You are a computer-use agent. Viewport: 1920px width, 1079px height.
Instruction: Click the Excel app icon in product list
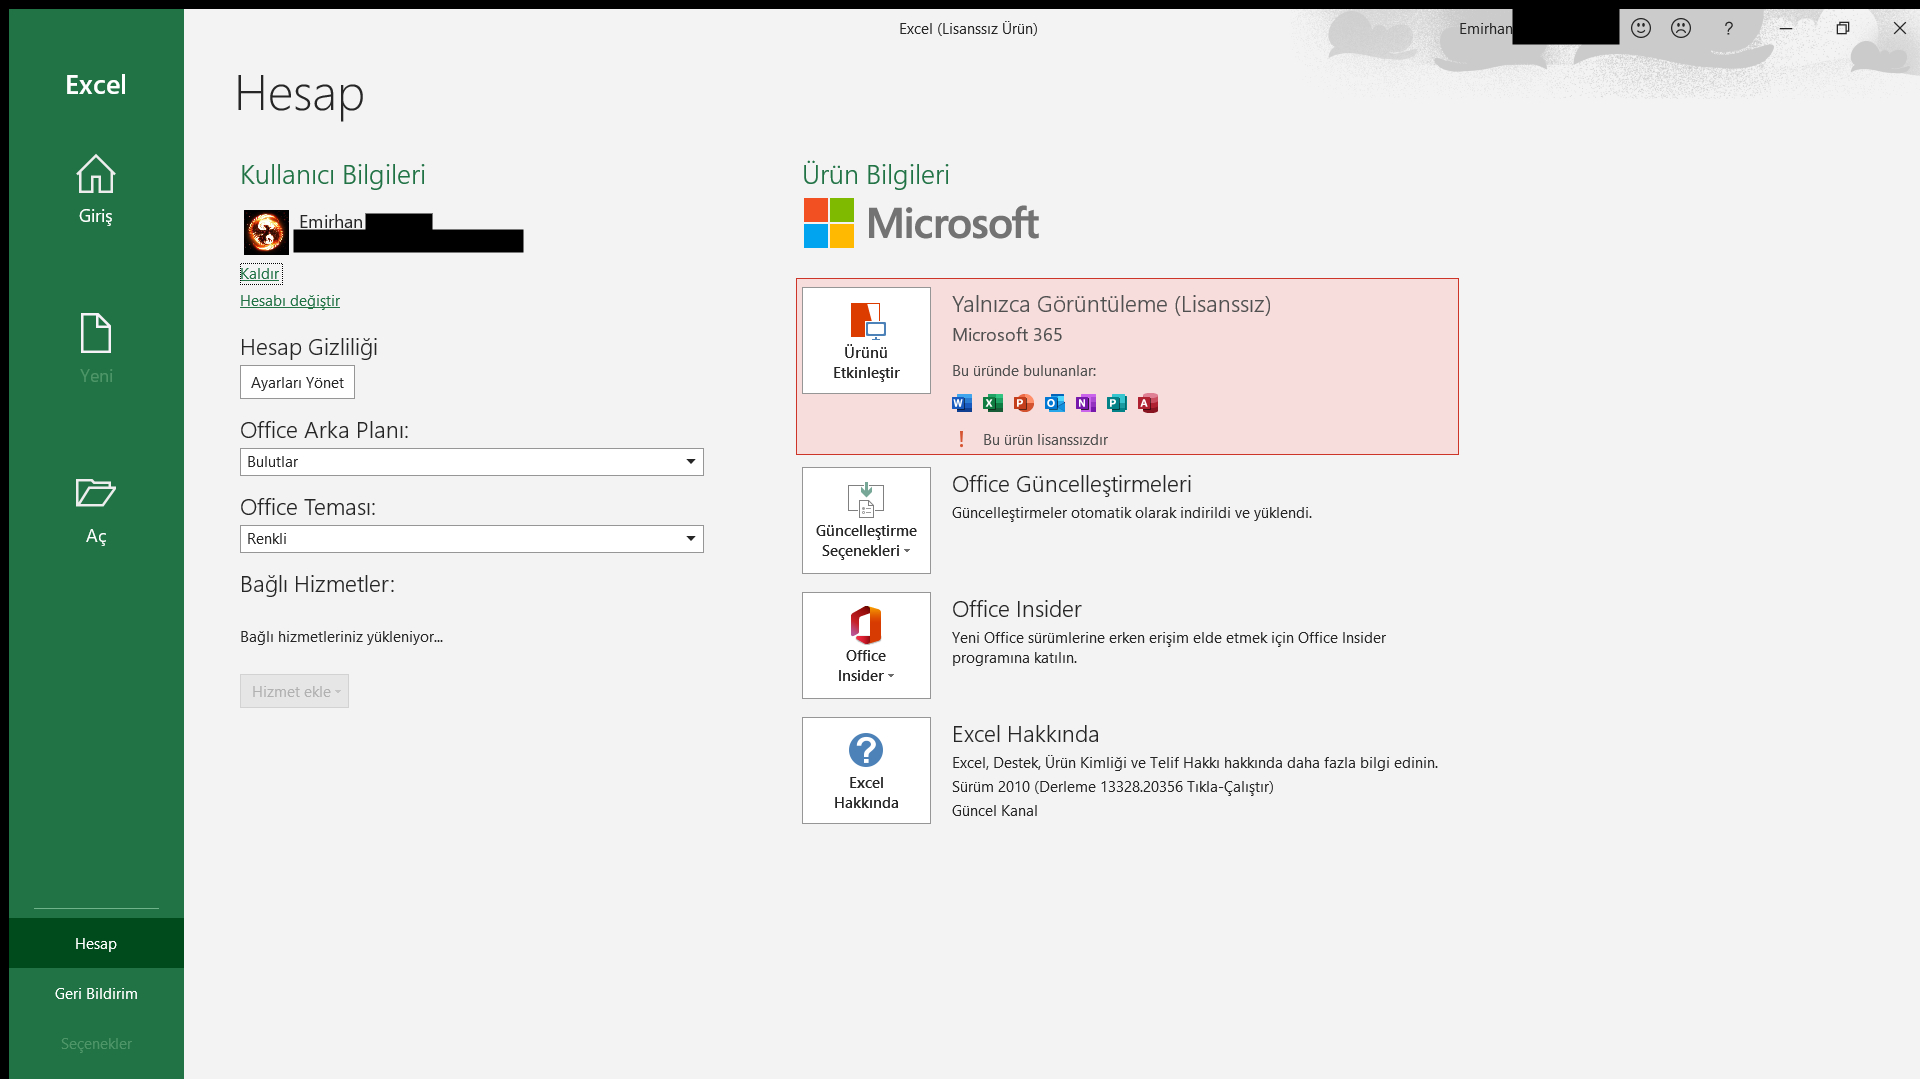(x=993, y=403)
